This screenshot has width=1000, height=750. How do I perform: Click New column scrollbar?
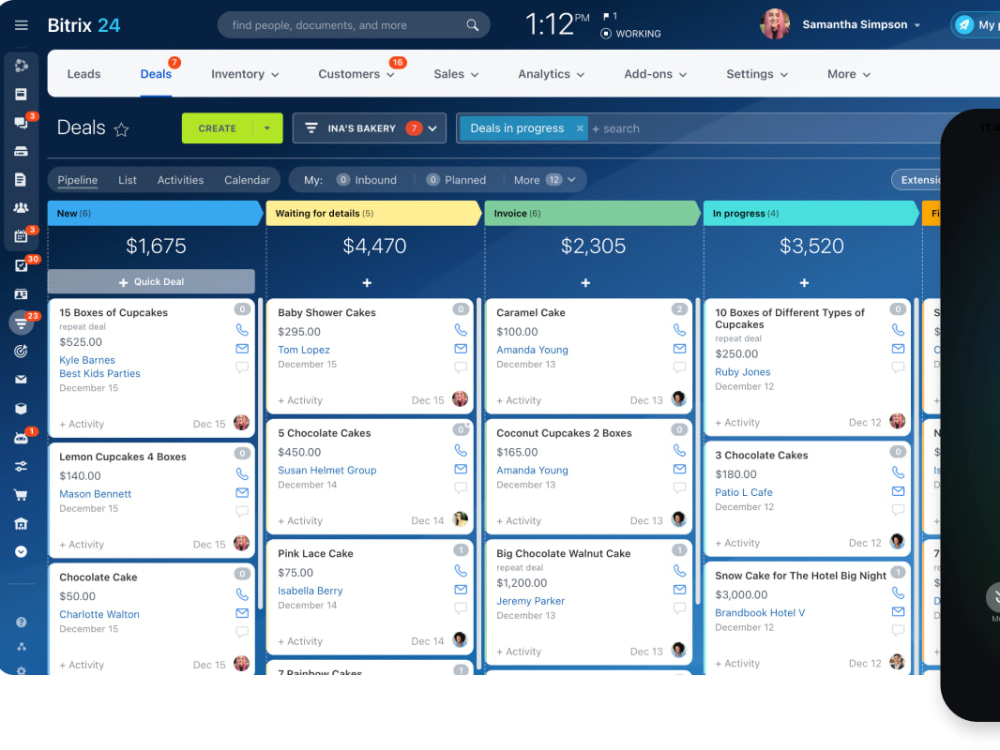(260, 453)
